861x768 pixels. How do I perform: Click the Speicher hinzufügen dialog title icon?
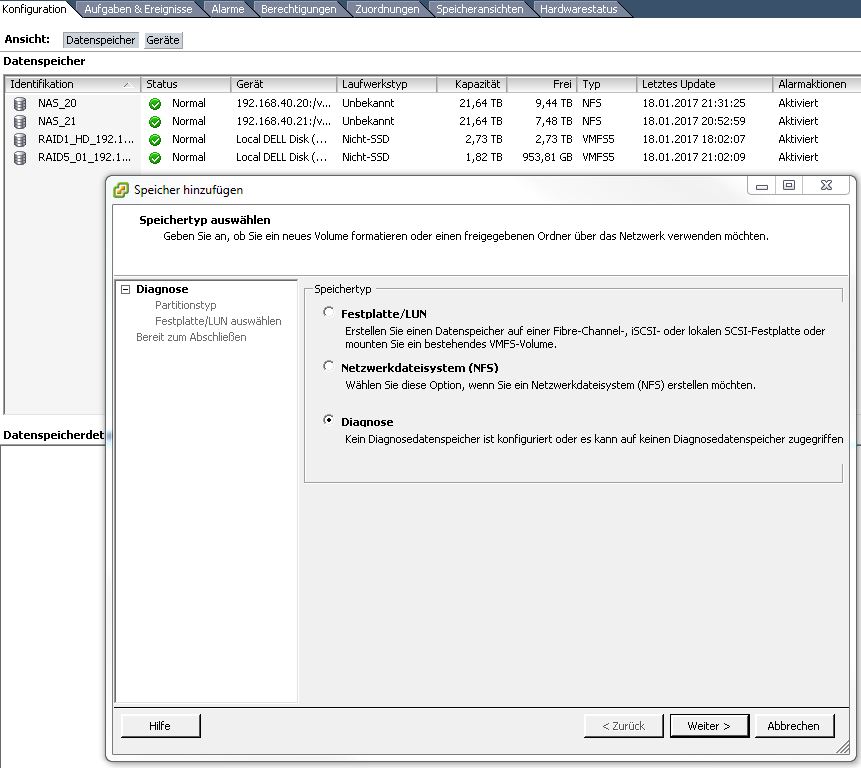tap(121, 189)
